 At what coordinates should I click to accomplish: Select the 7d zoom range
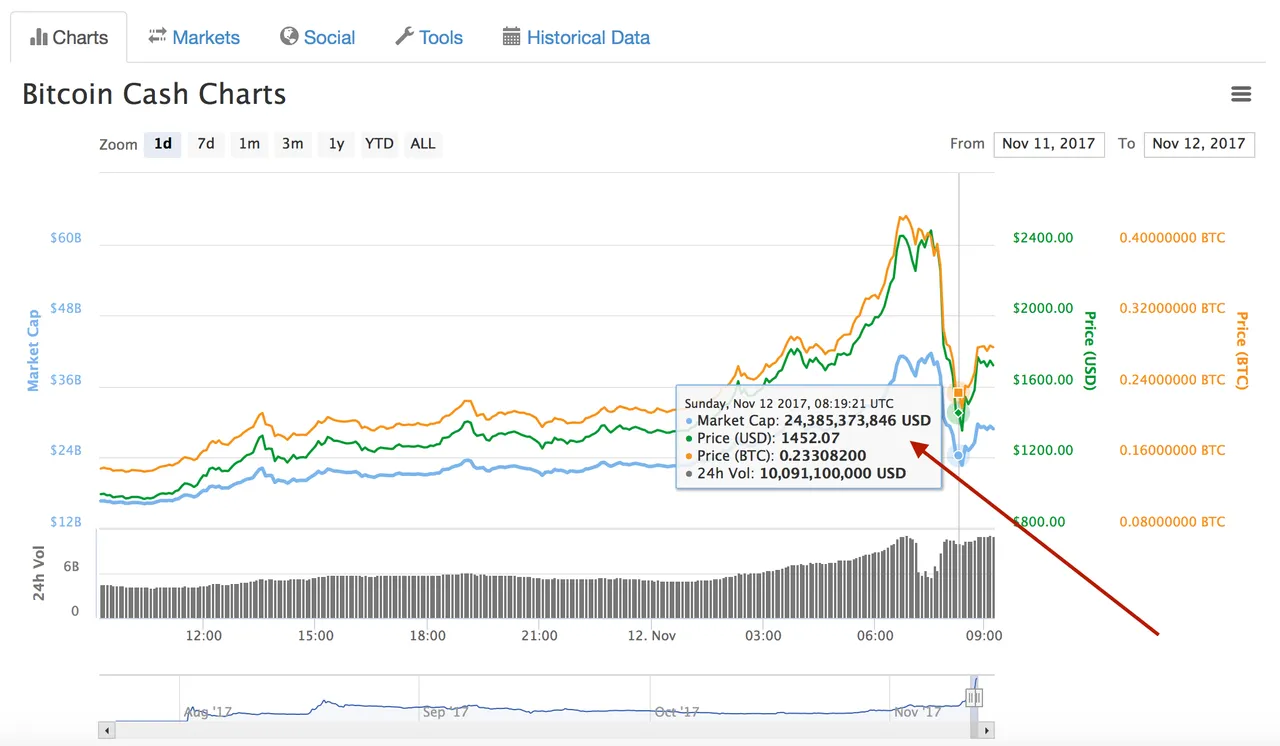click(206, 144)
